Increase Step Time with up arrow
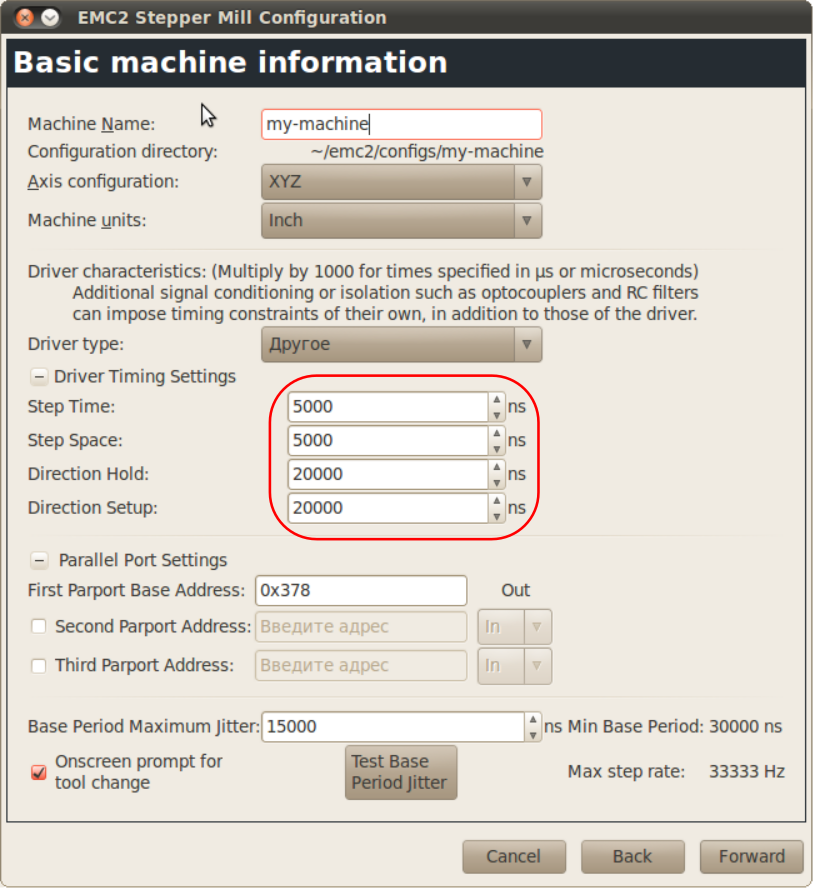This screenshot has height=888, width=813. coord(497,400)
